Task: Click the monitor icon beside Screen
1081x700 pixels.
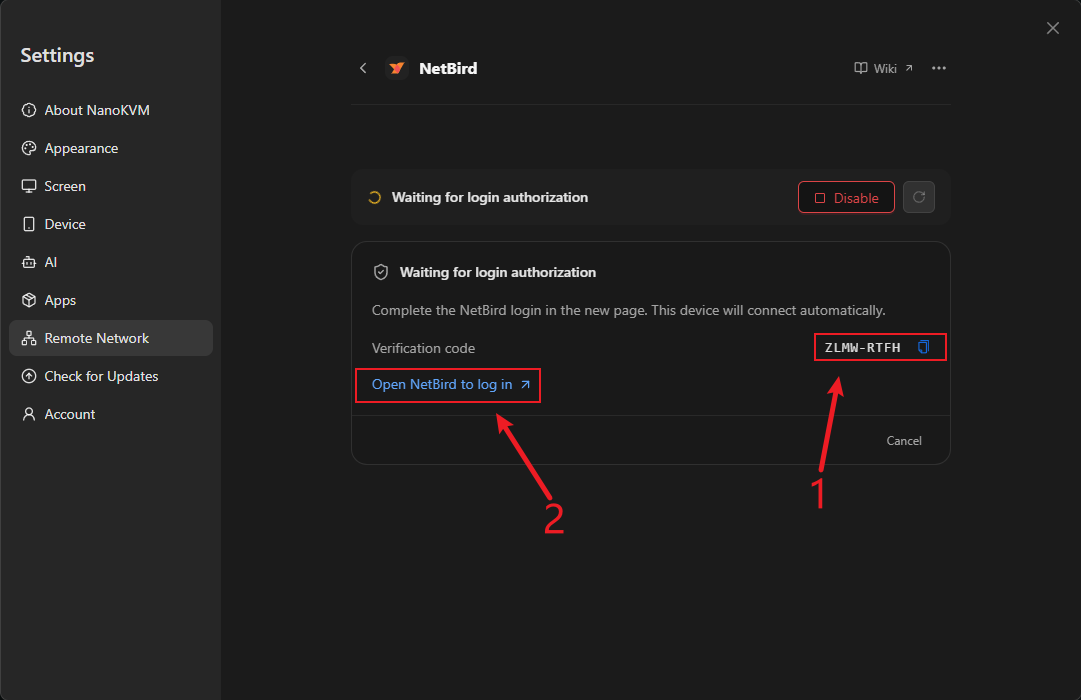Action: coord(29,186)
